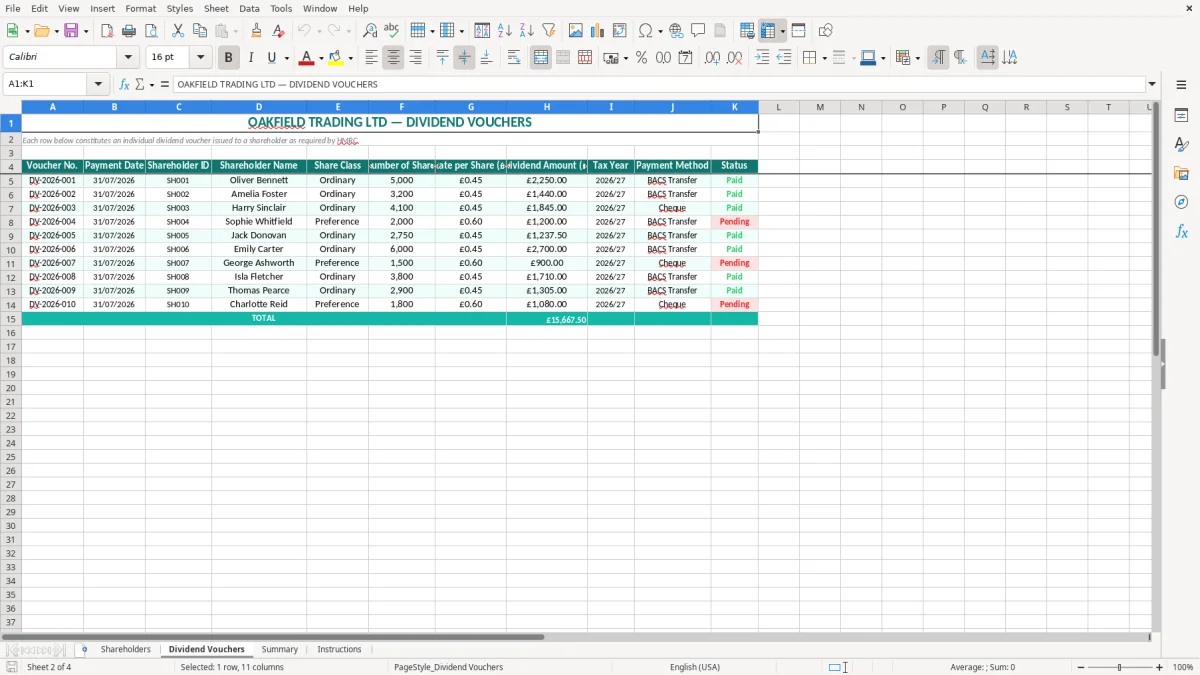Open Name Box dropdown arrow

98,85
